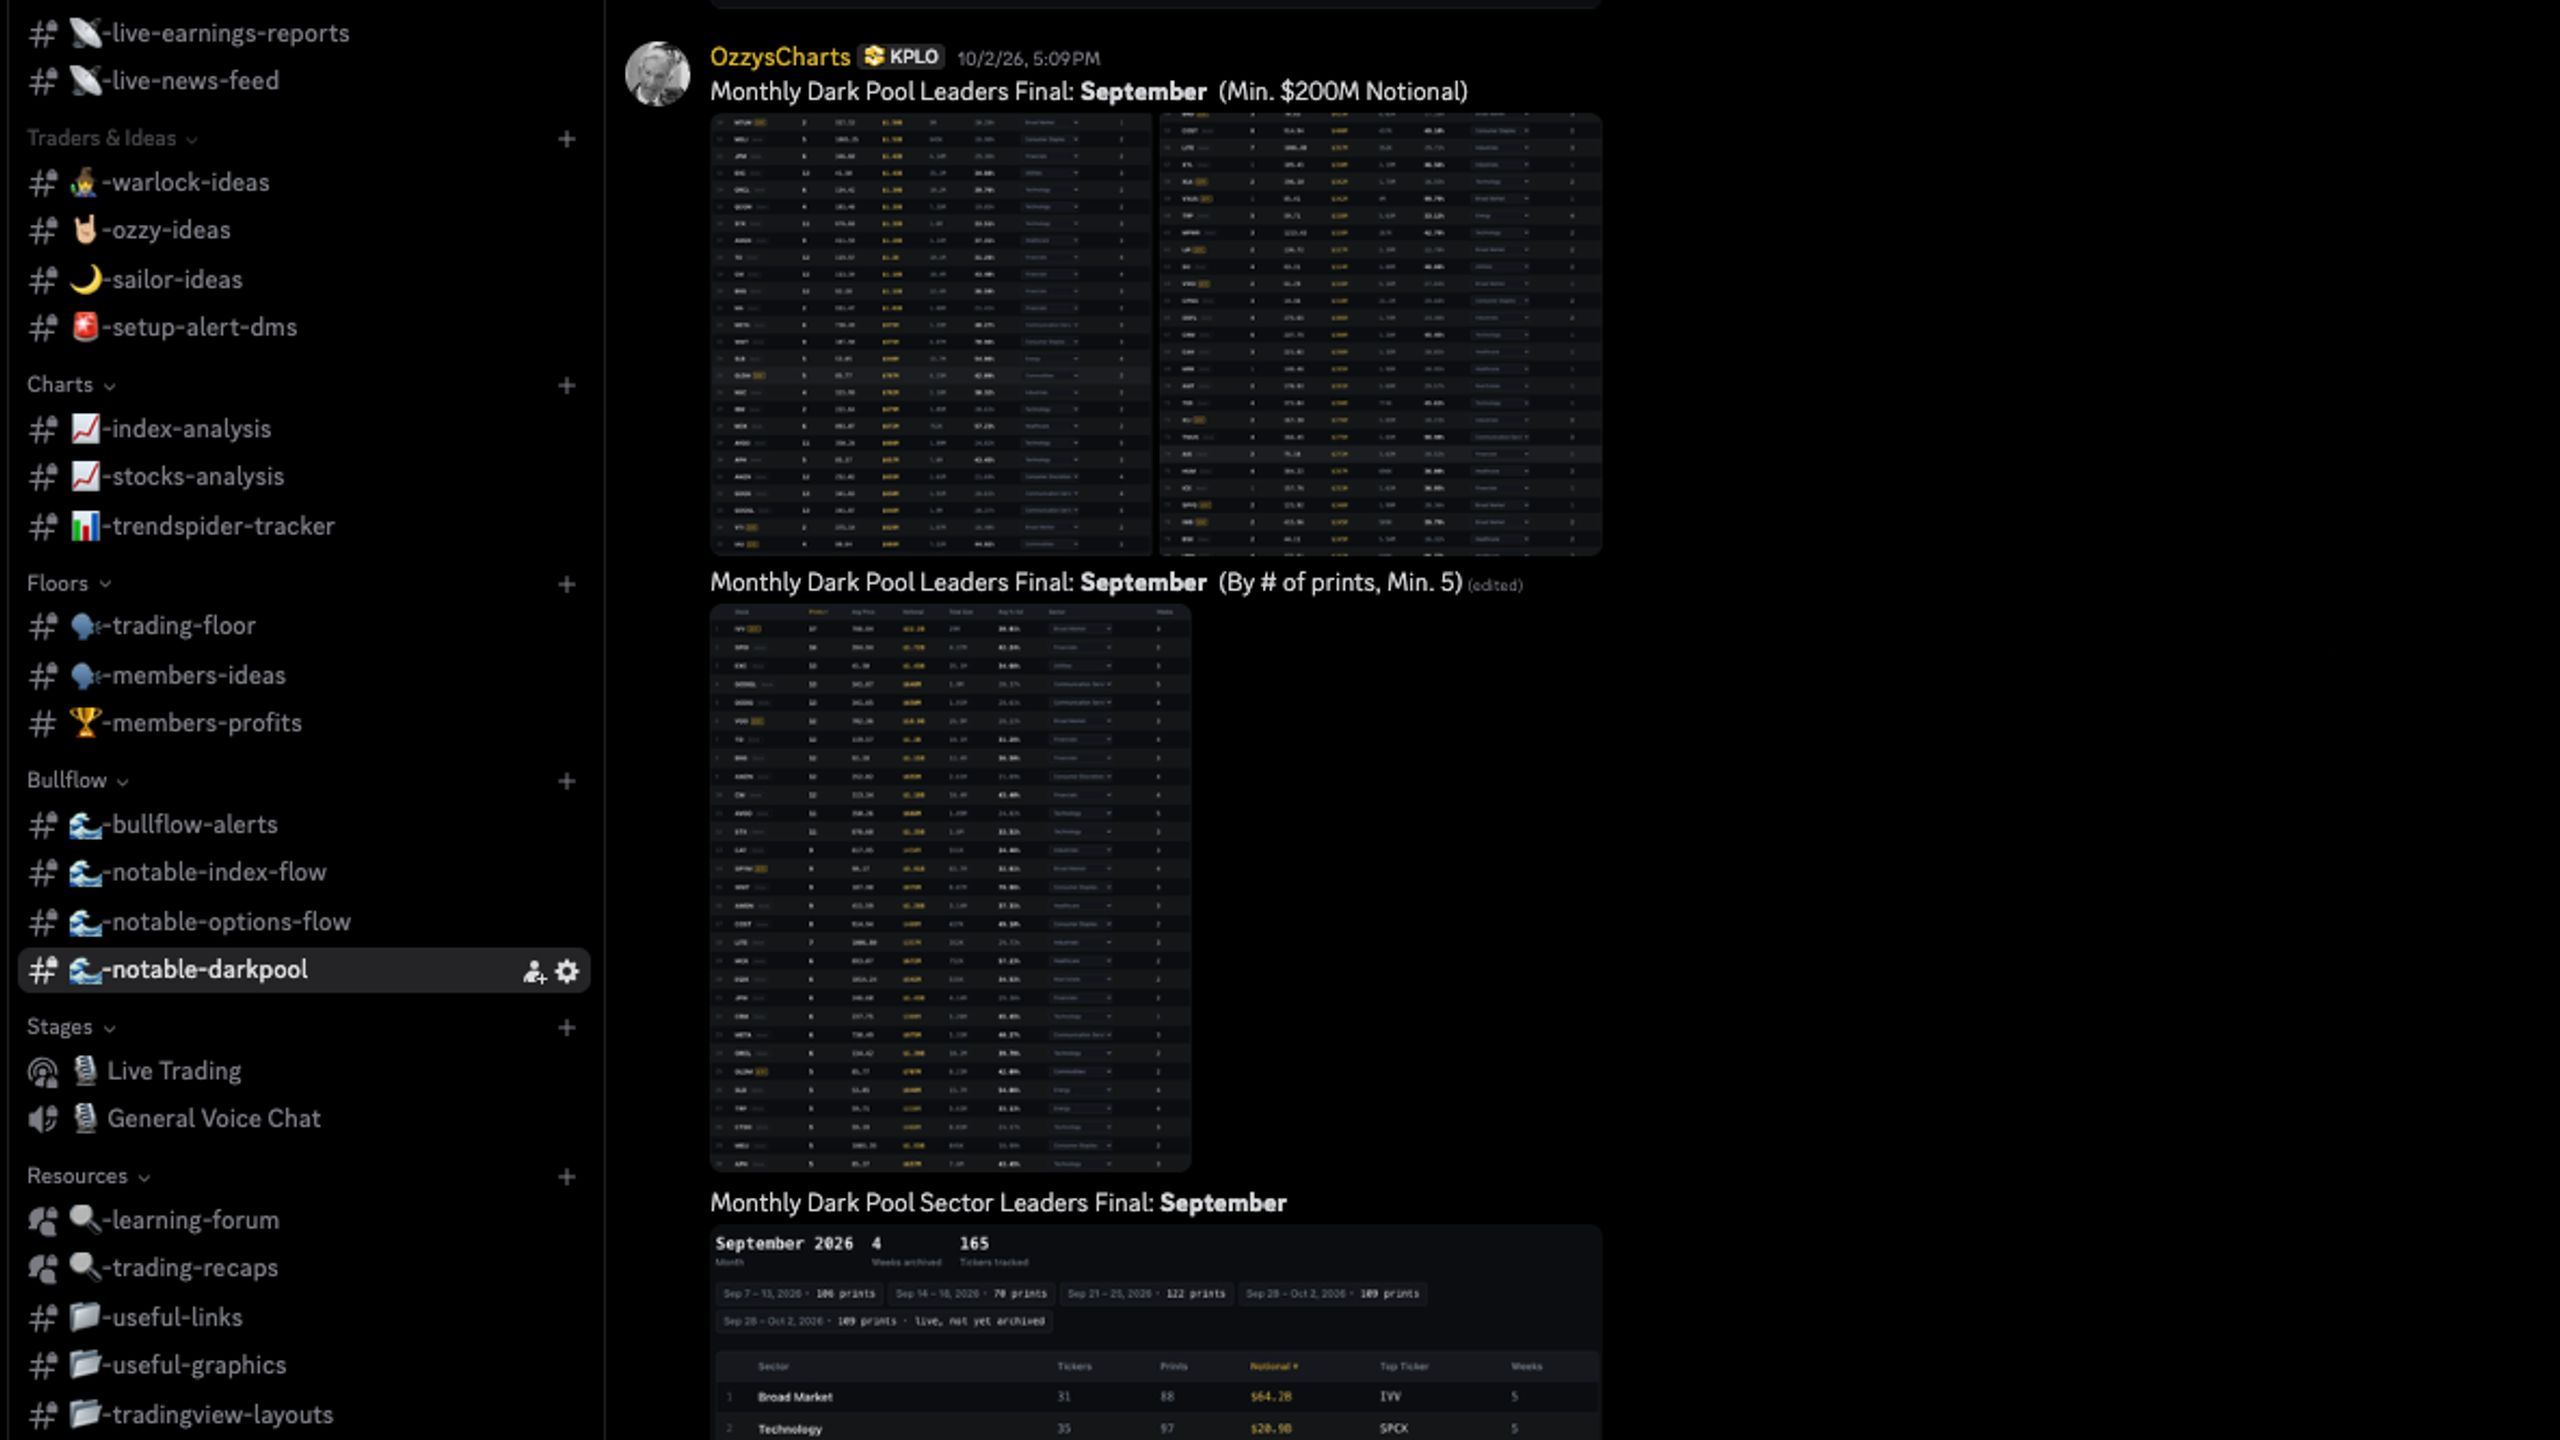The width and height of the screenshot is (2560, 1440).
Task: Collapse the Bullflow category
Action: tap(77, 780)
